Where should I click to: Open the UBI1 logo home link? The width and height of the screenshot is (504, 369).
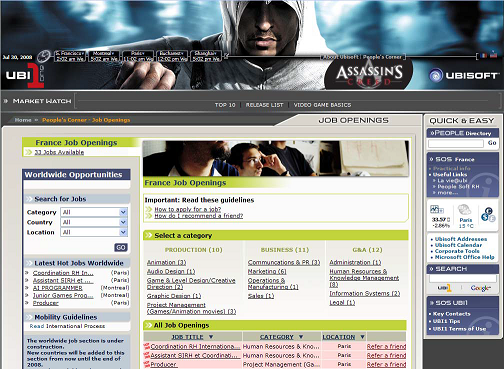pos(25,75)
